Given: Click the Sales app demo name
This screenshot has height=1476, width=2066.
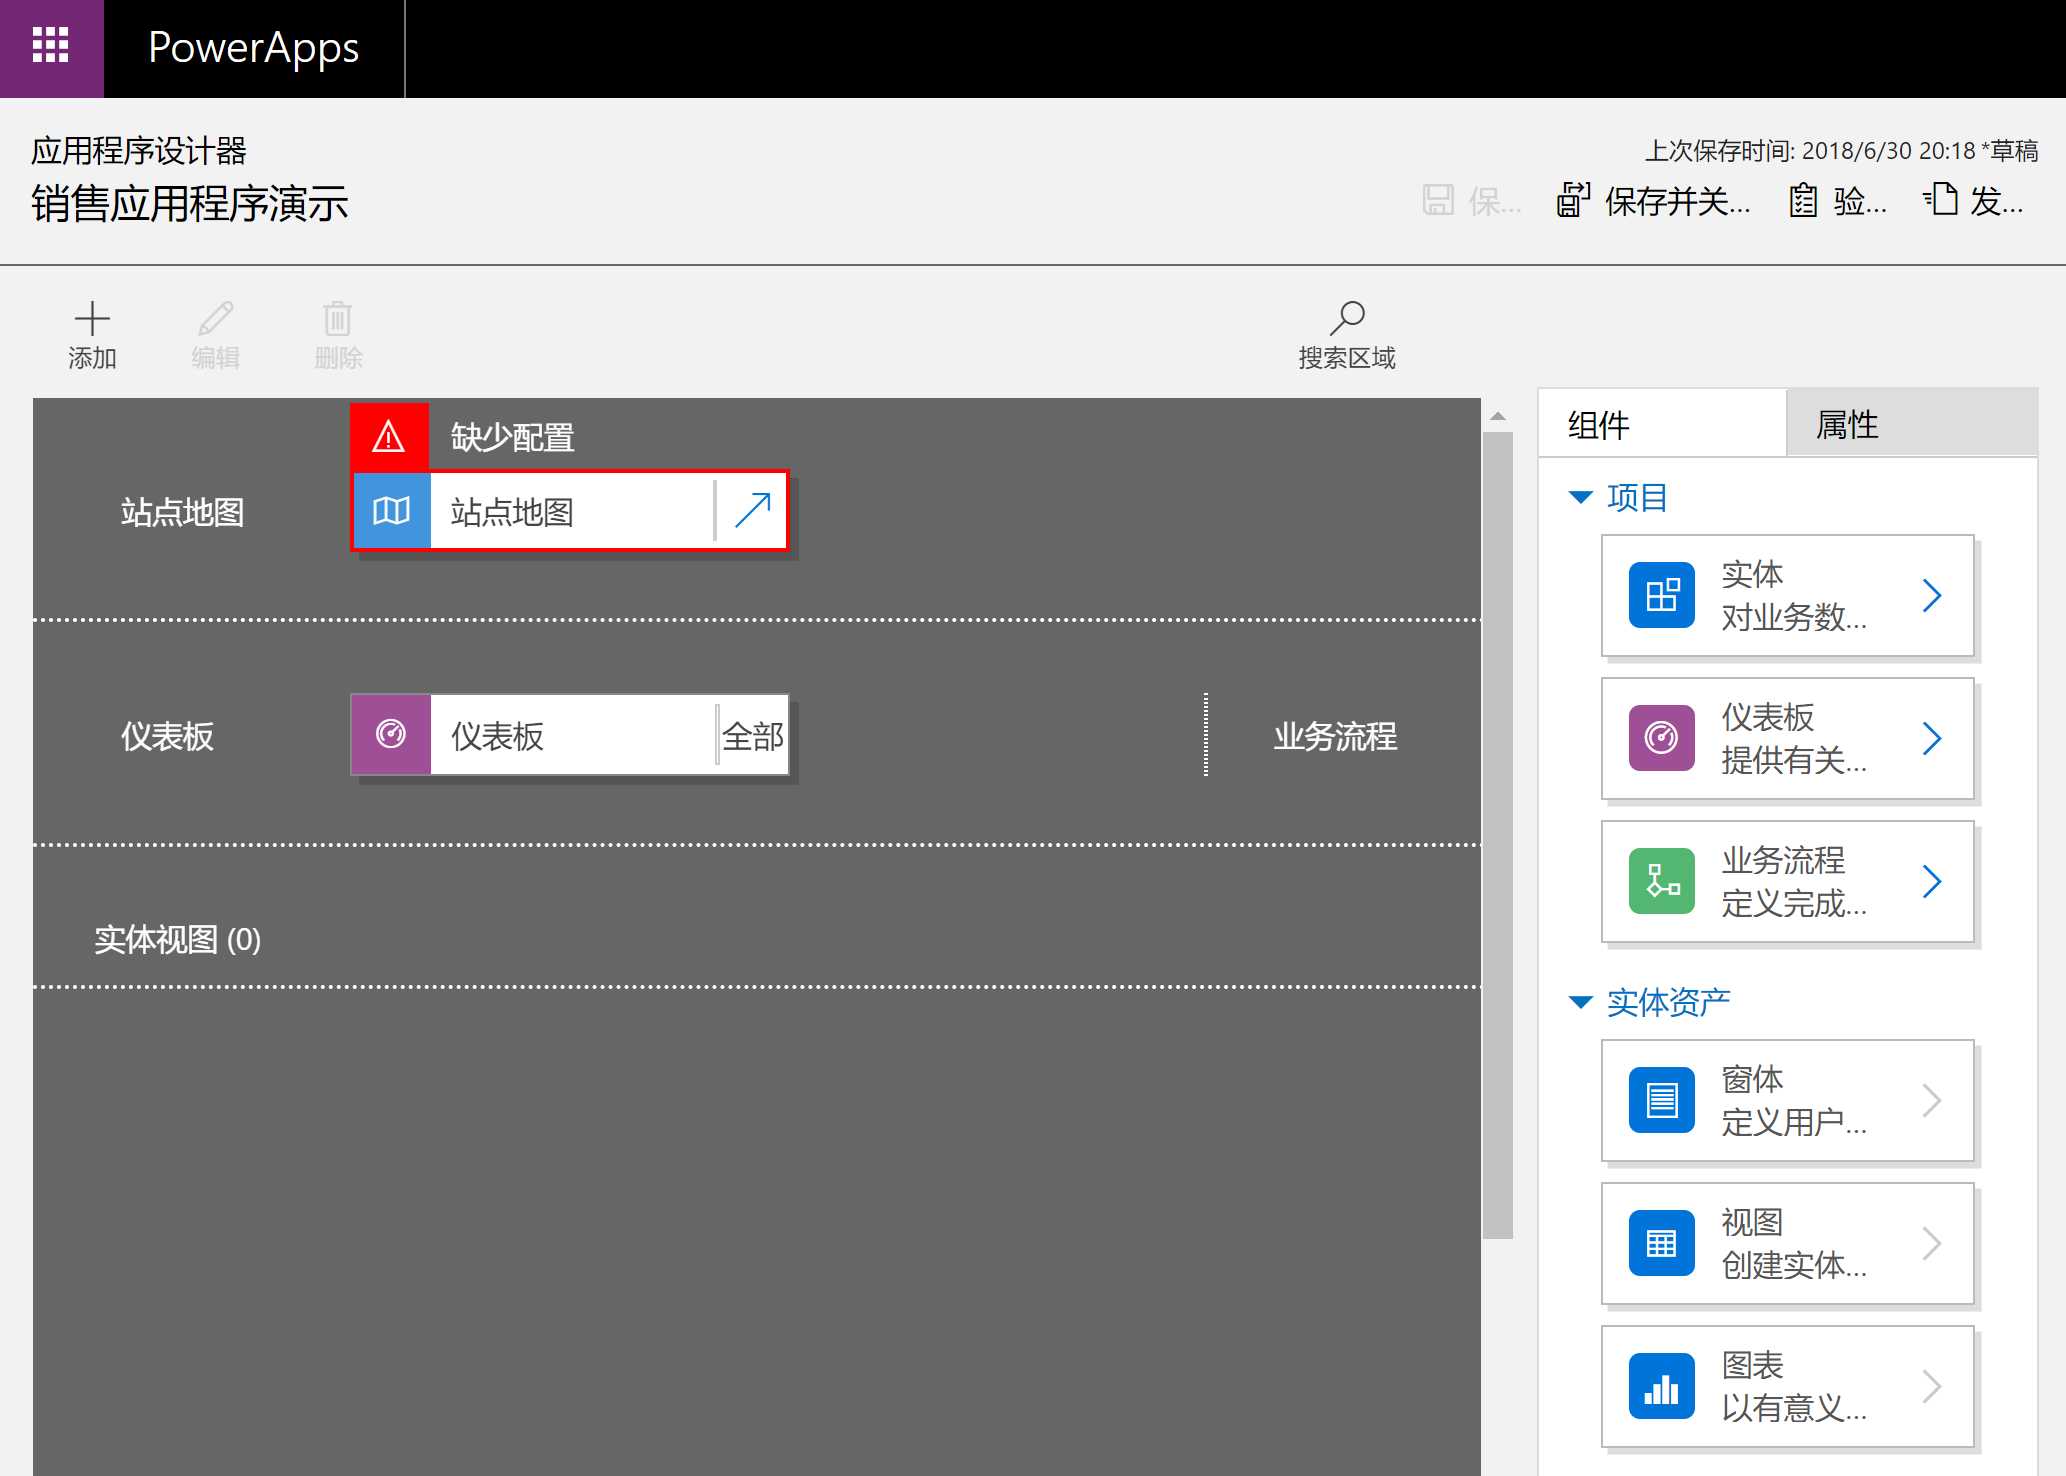Looking at the screenshot, I should [190, 204].
